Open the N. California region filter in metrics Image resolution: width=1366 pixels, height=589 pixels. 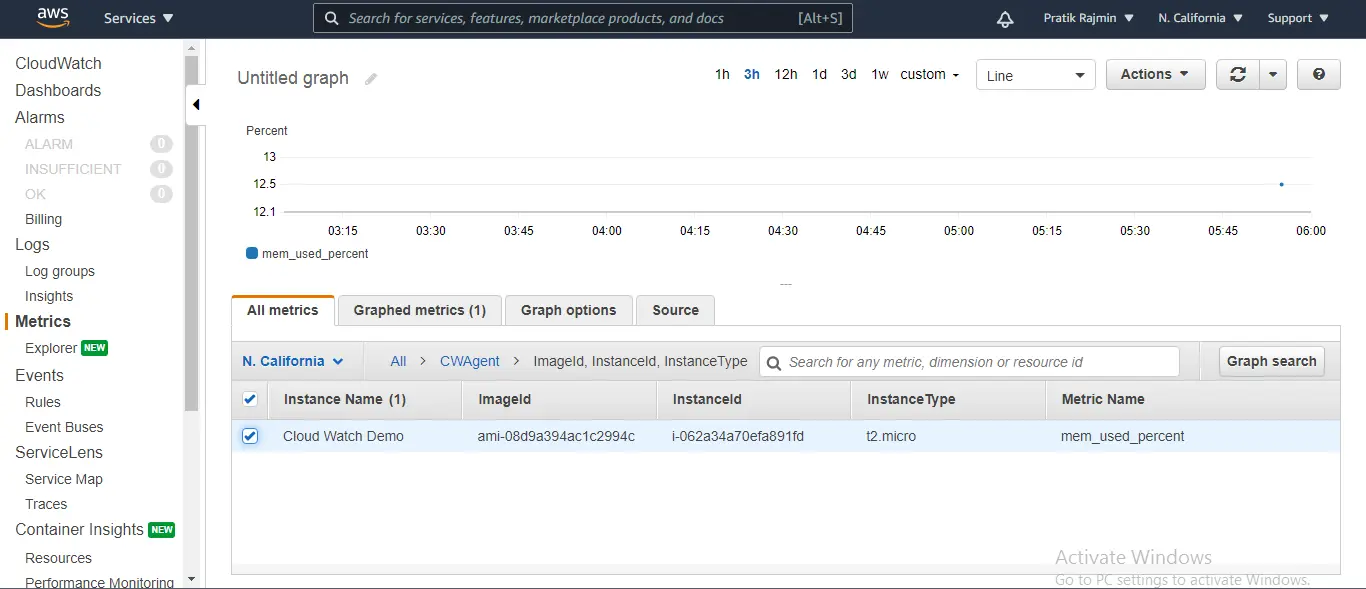[293, 361]
